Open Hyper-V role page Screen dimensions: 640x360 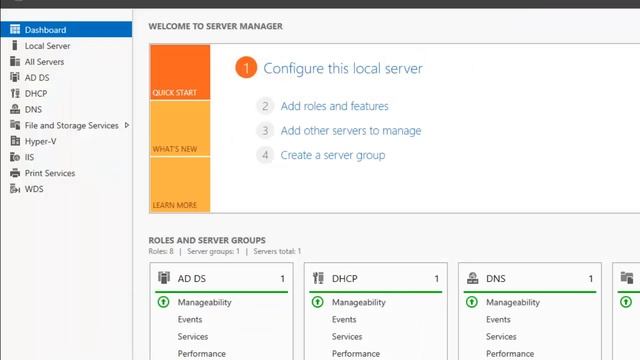[x=66, y=141]
